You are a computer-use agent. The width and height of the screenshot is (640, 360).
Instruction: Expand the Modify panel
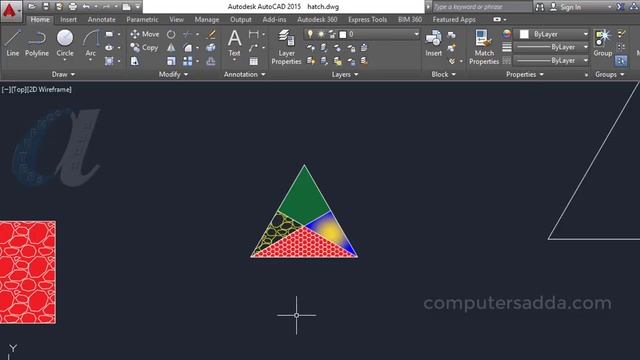(173, 74)
